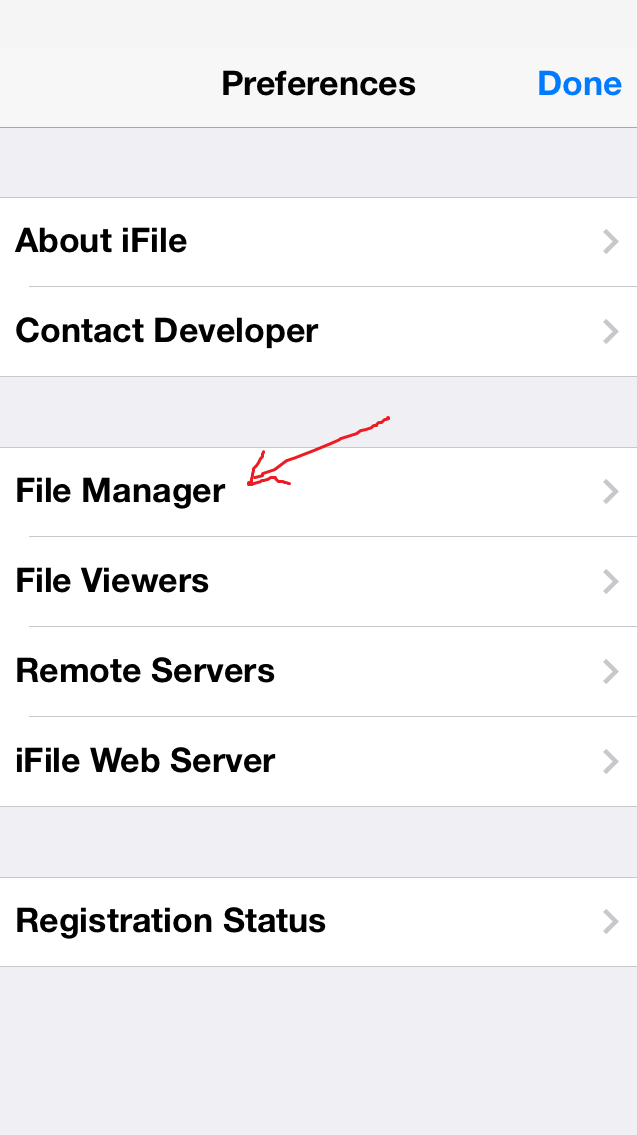
Task: Select the Contact Developer label
Action: [x=167, y=331]
